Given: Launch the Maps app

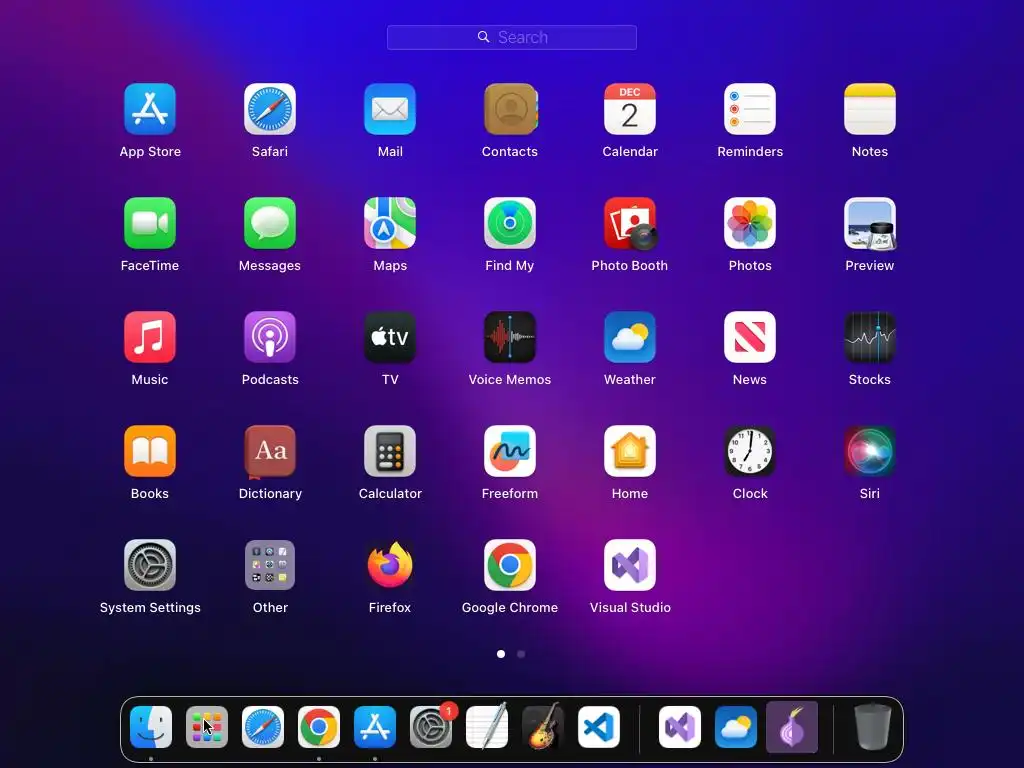Looking at the screenshot, I should pyautogui.click(x=390, y=223).
